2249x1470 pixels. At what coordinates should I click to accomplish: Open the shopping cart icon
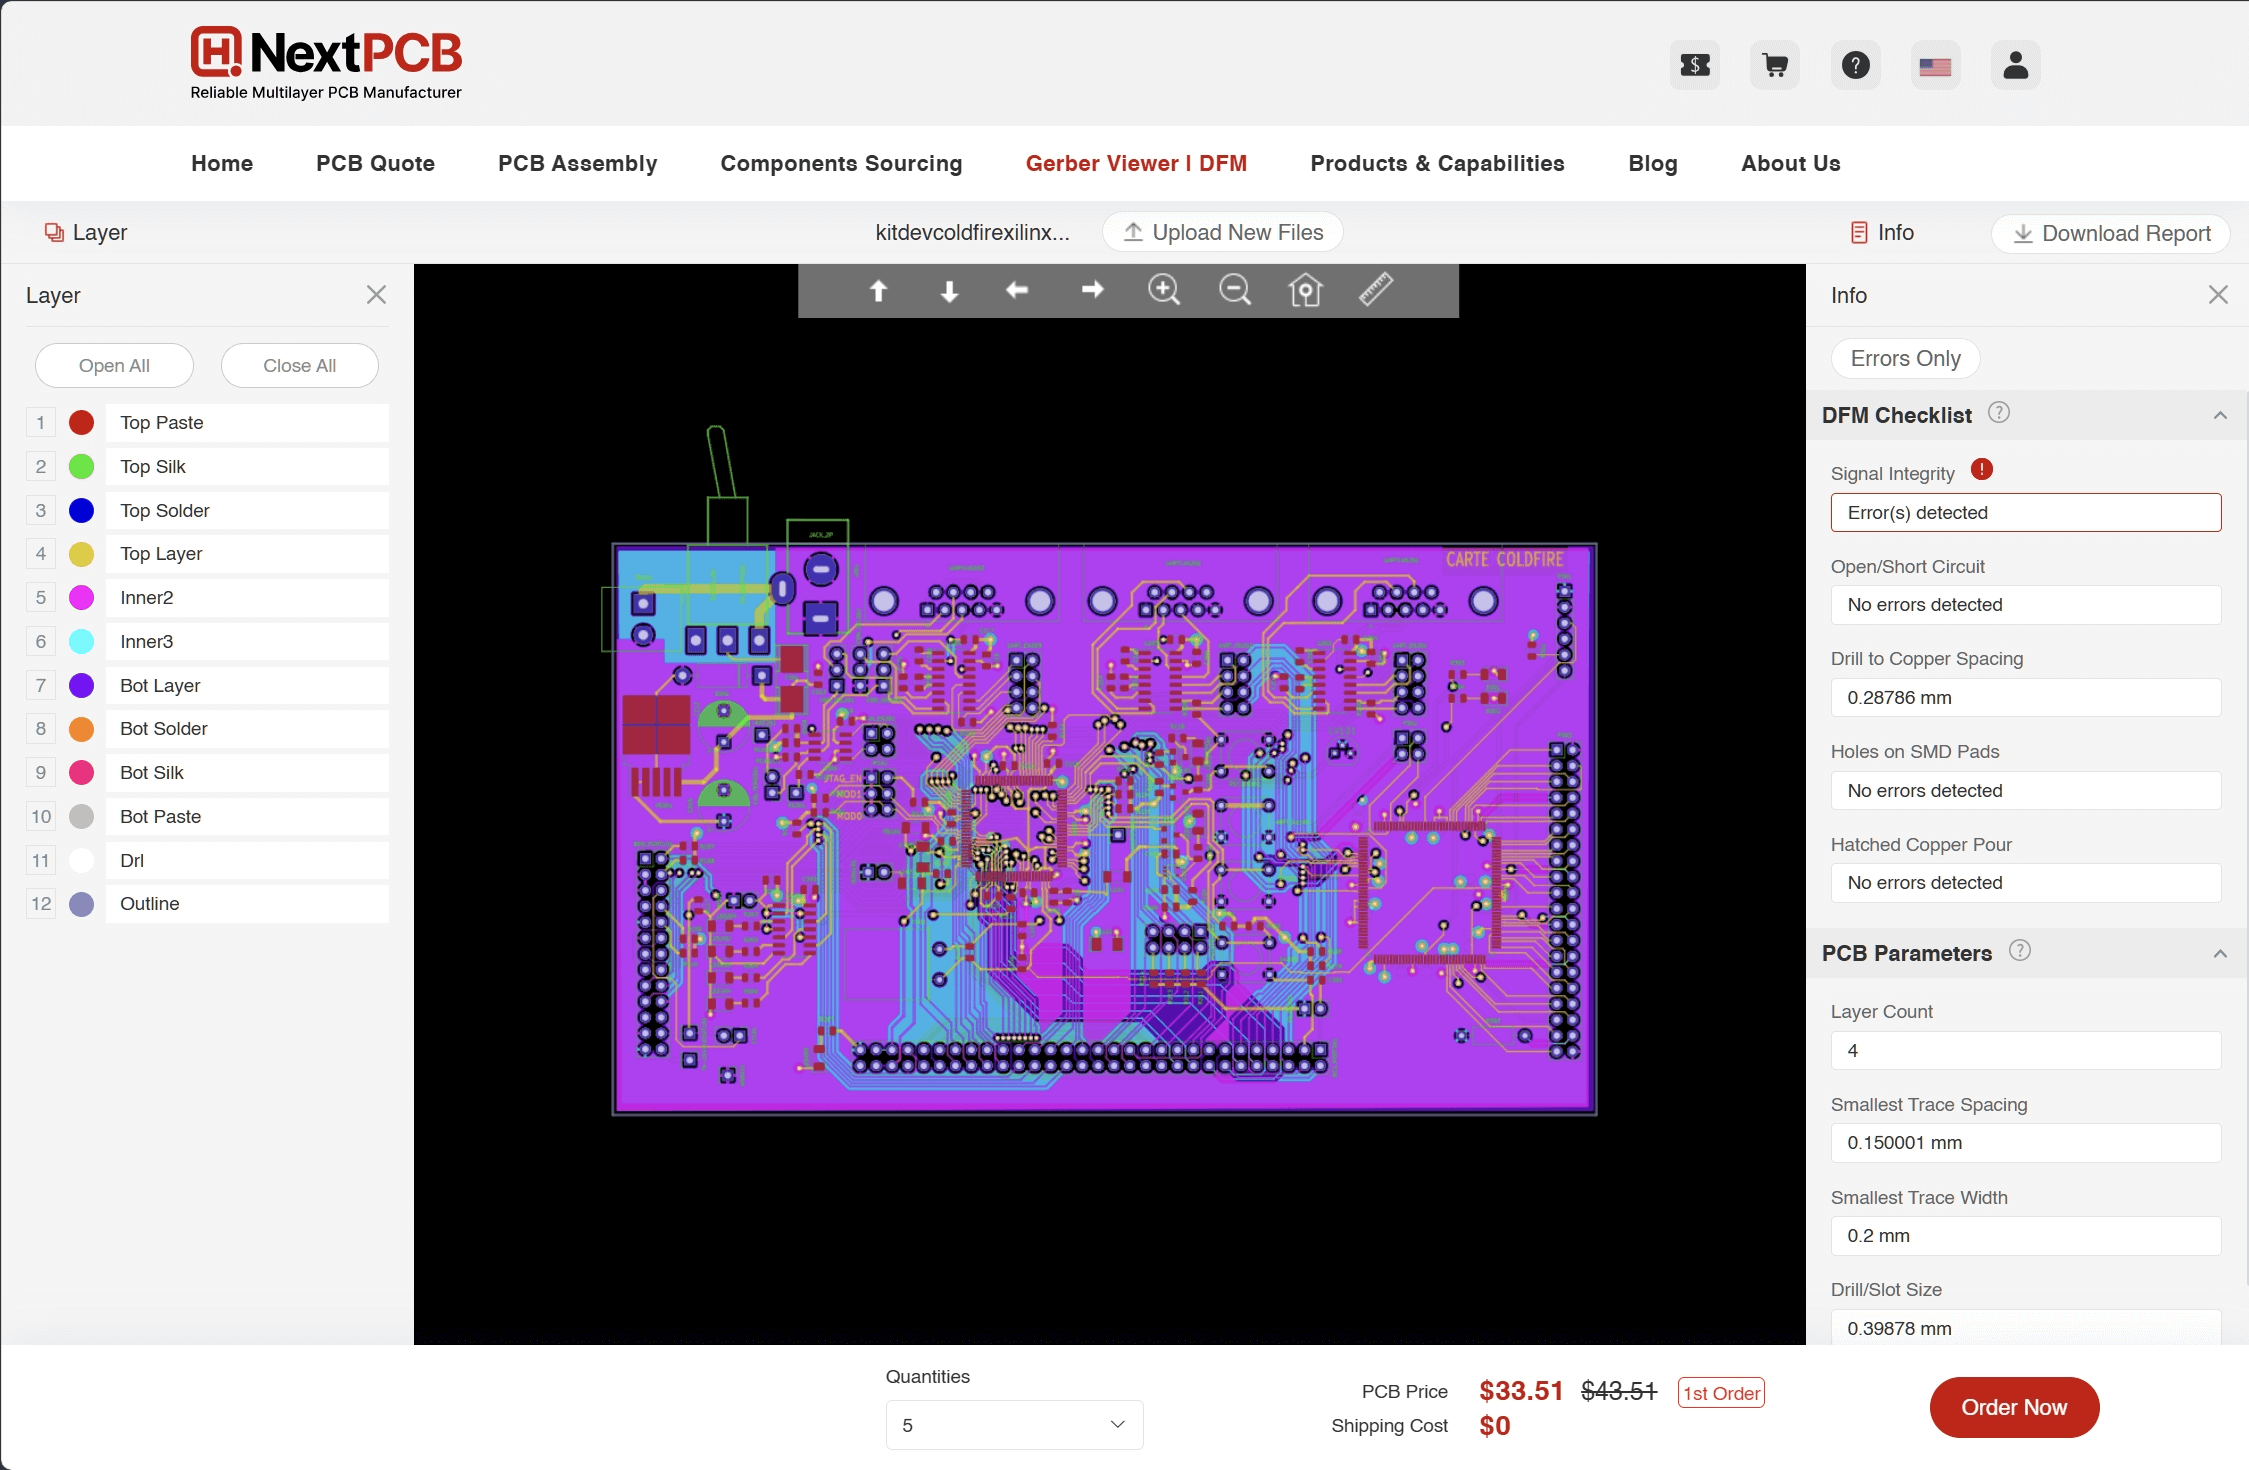point(1775,66)
